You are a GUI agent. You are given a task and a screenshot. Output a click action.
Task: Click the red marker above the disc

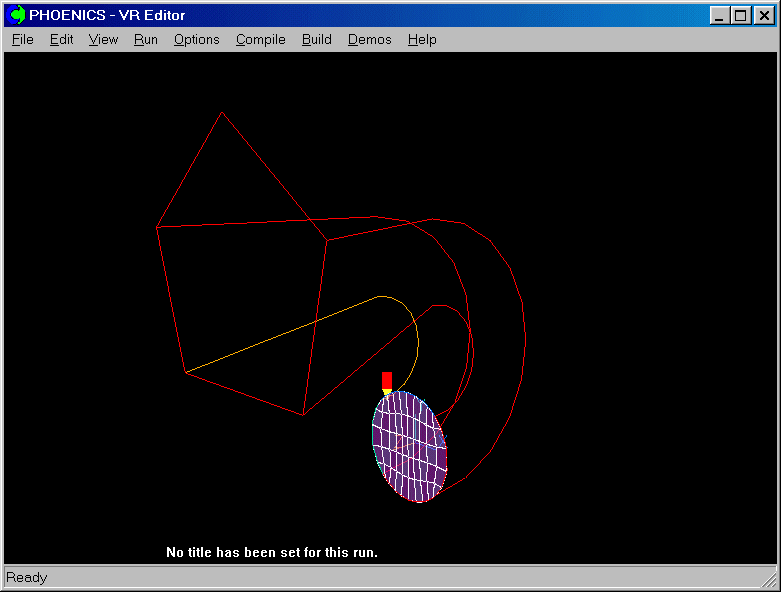[387, 380]
